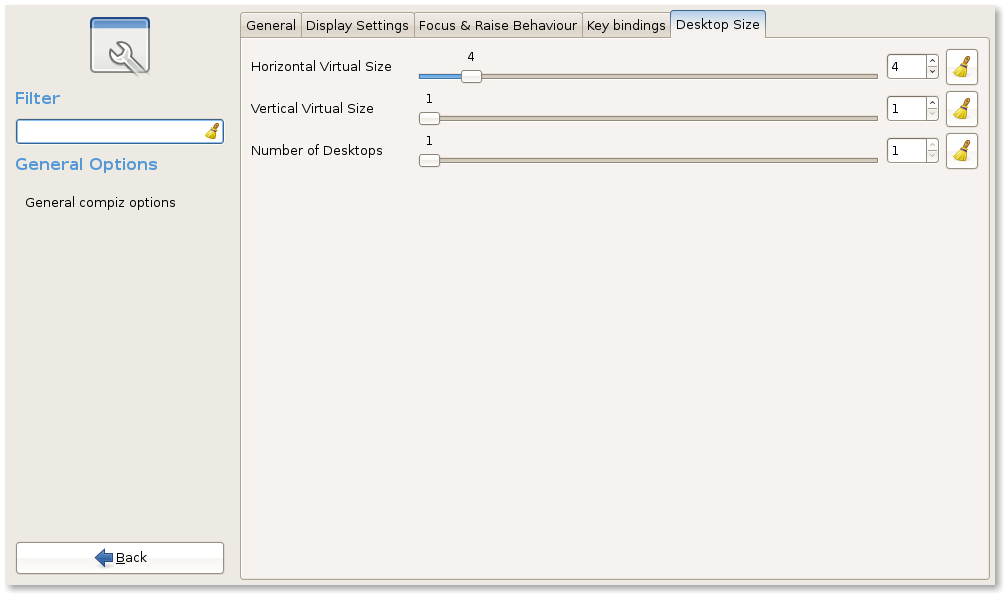Viewport: 1004px width, 594px height.
Task: Select Focus & Raise Behaviour tab
Action: (497, 26)
